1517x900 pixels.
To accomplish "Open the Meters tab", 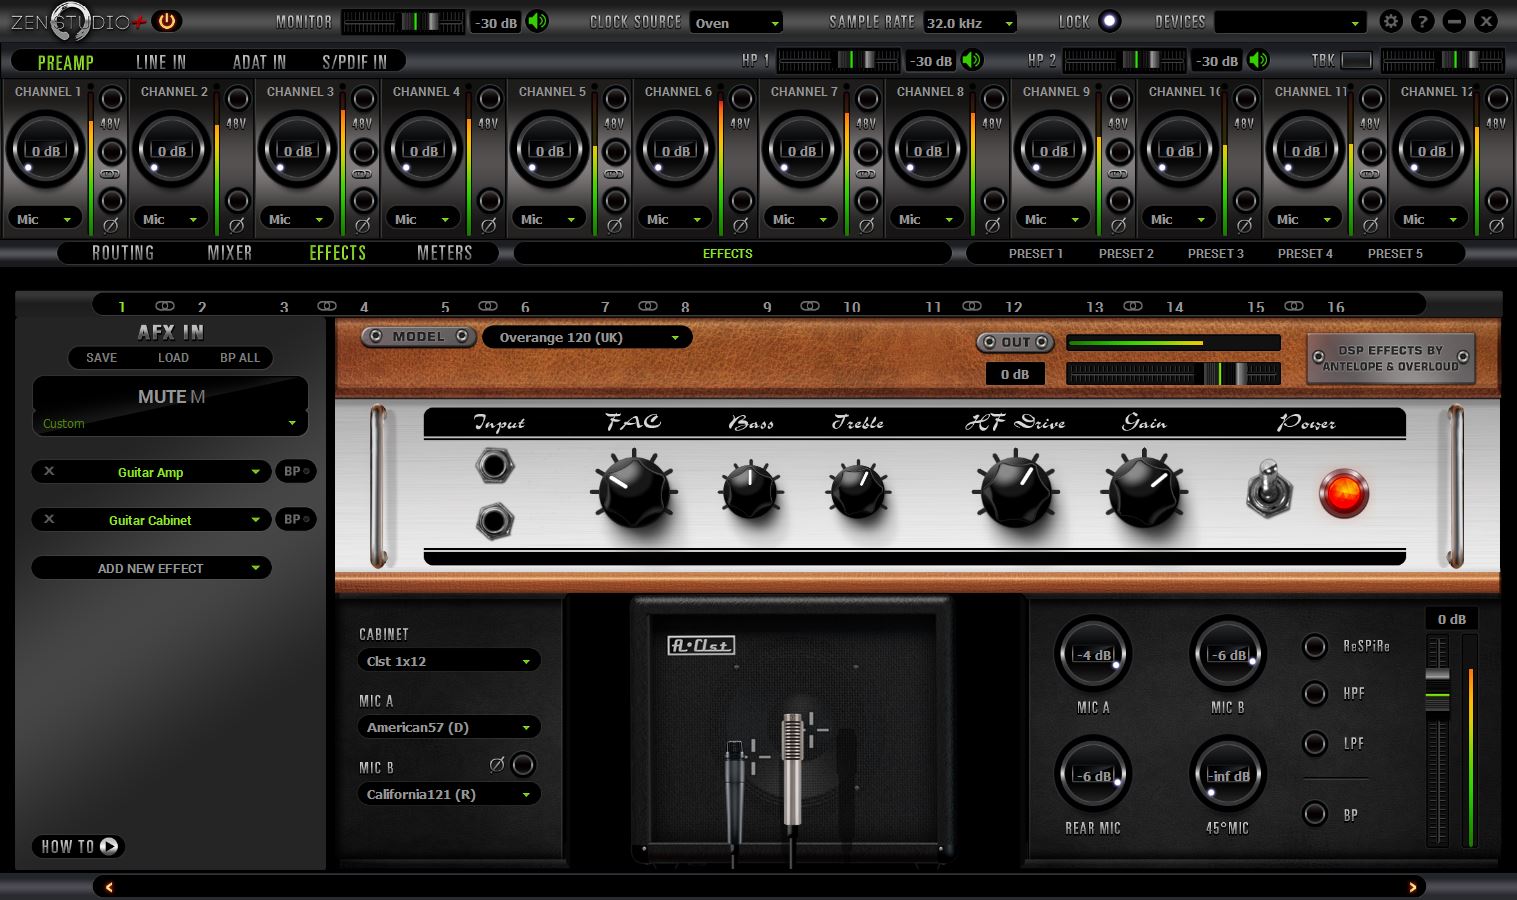I will tap(444, 253).
